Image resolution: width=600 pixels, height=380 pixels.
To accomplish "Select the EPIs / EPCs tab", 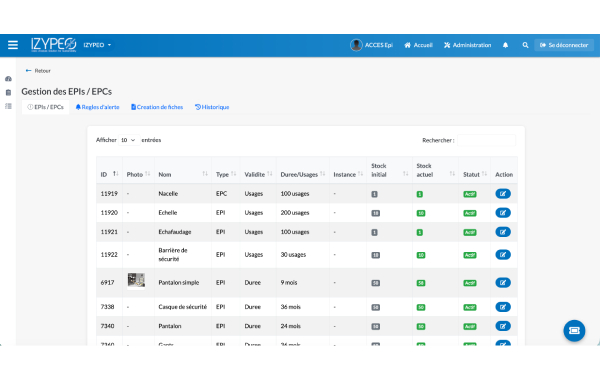I will pyautogui.click(x=46, y=107).
